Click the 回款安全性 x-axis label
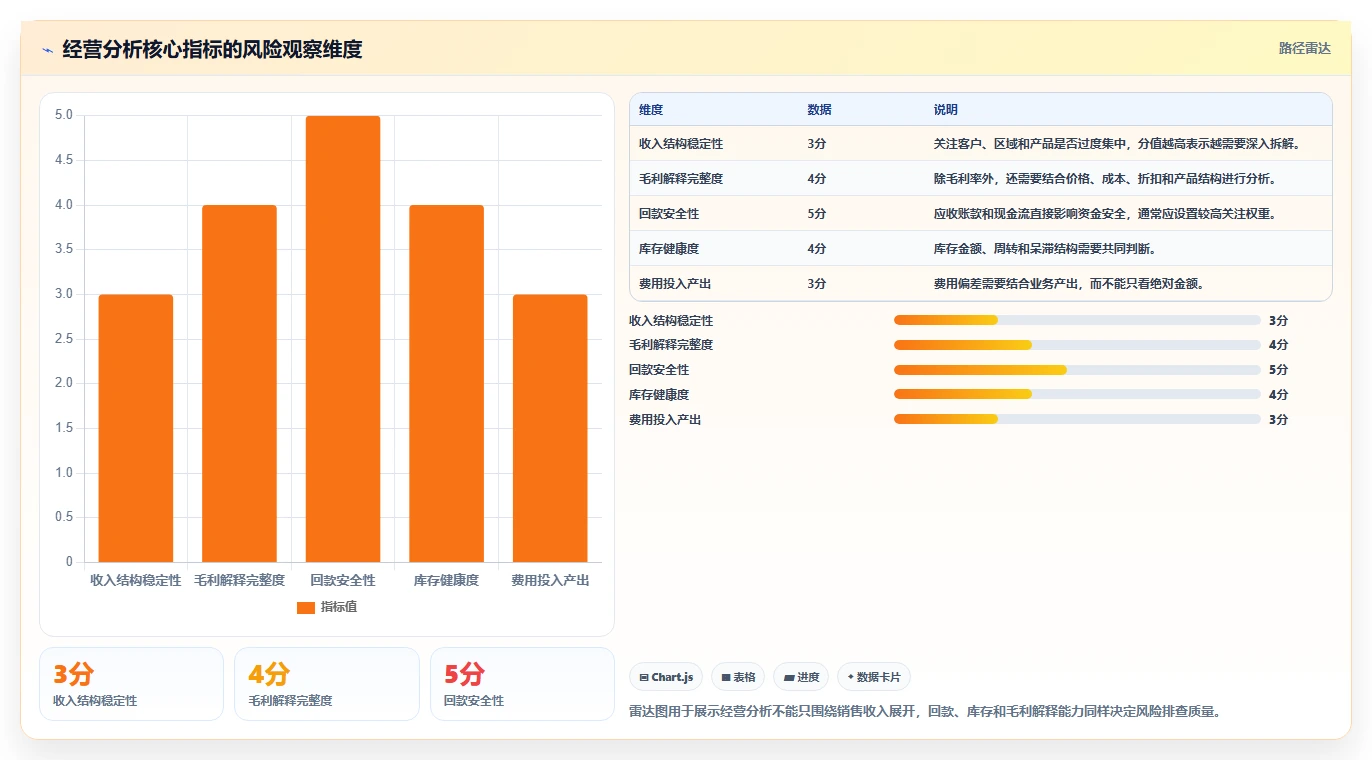The width and height of the screenshot is (1372, 760). [x=343, y=580]
